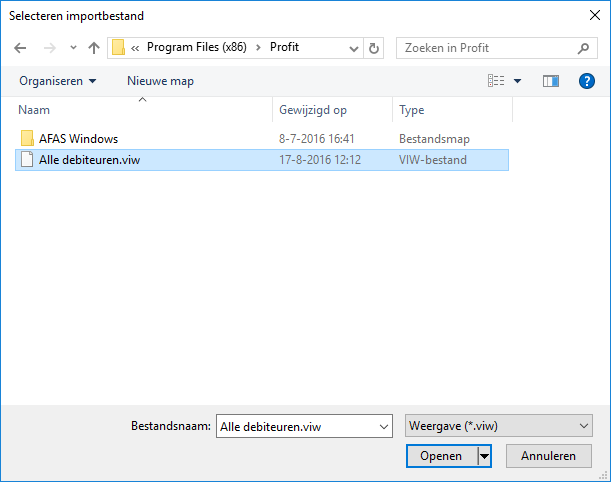The height and width of the screenshot is (482, 611).
Task: Open the Organiseren menu
Action: pos(58,81)
